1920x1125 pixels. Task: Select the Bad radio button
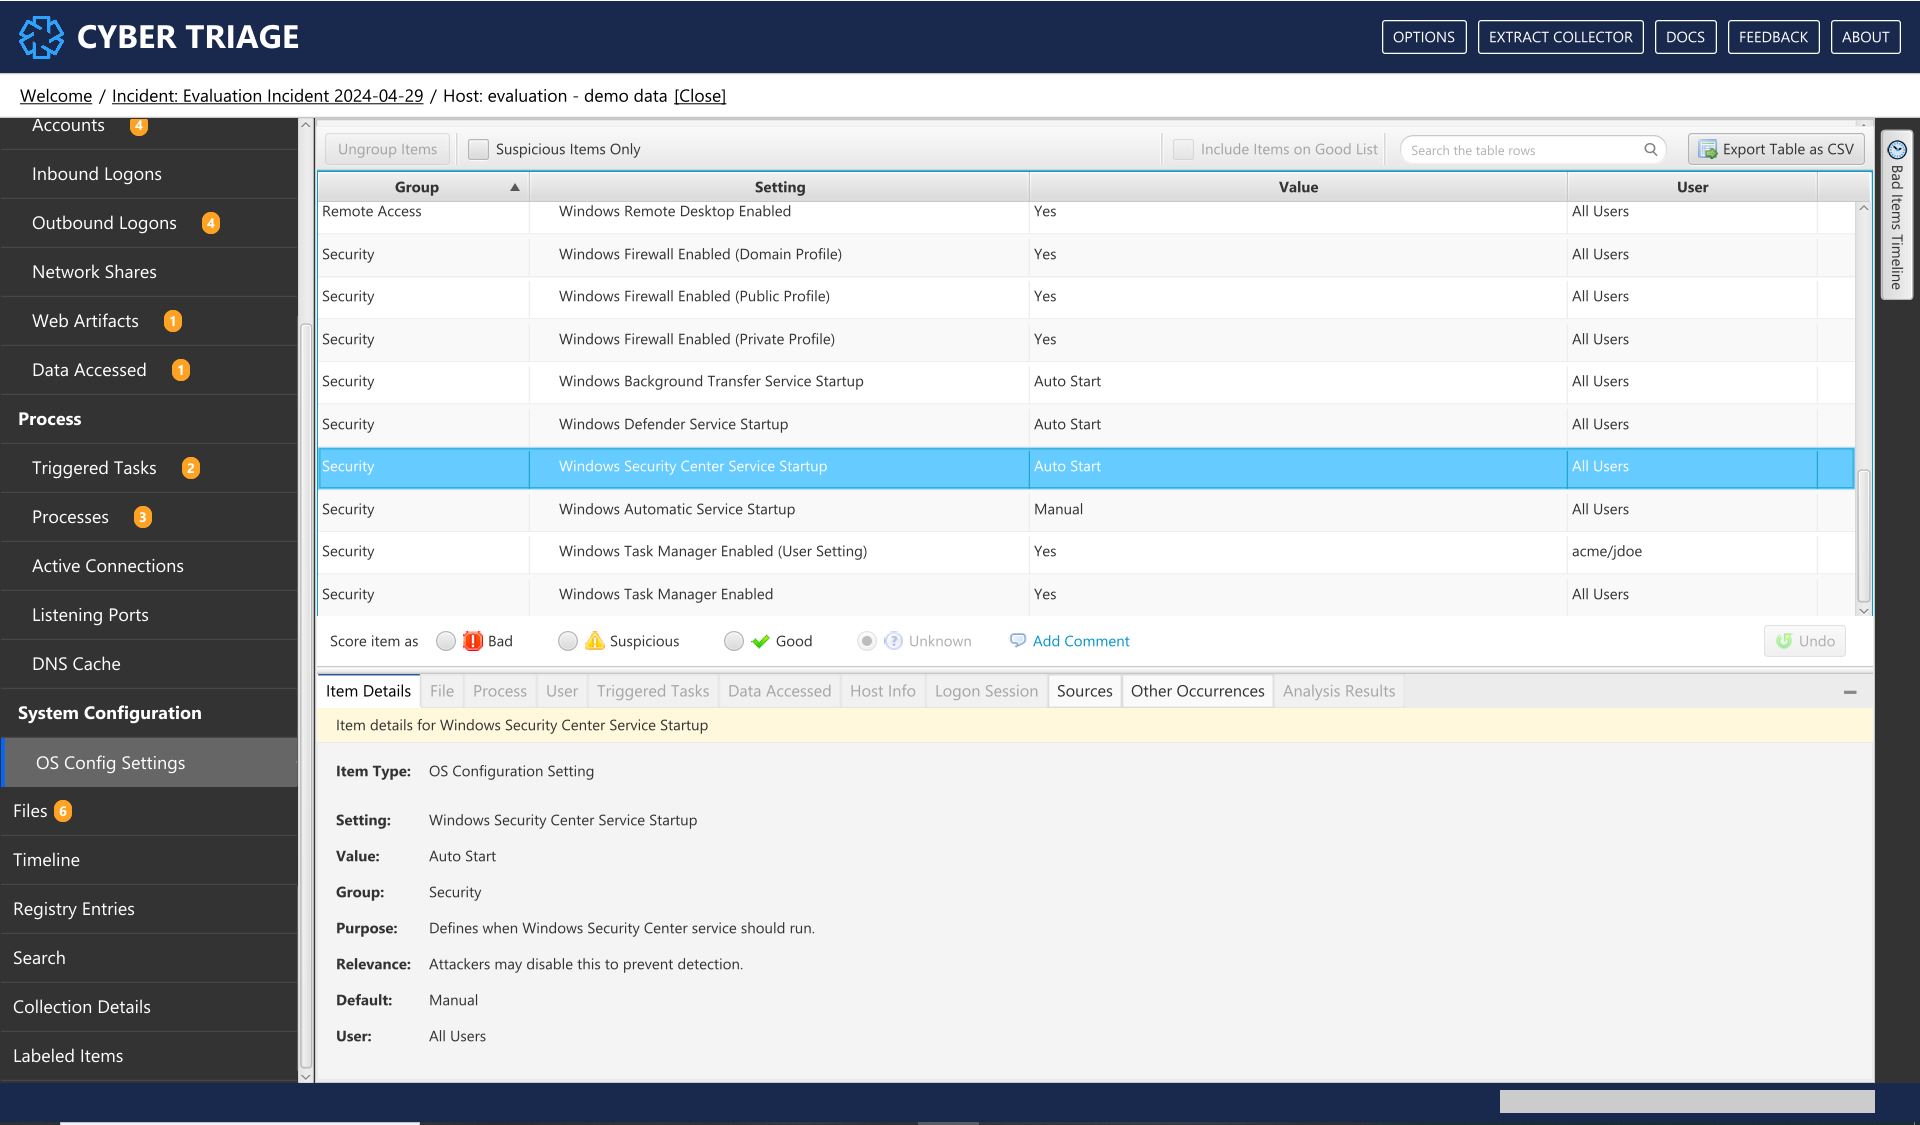446,642
